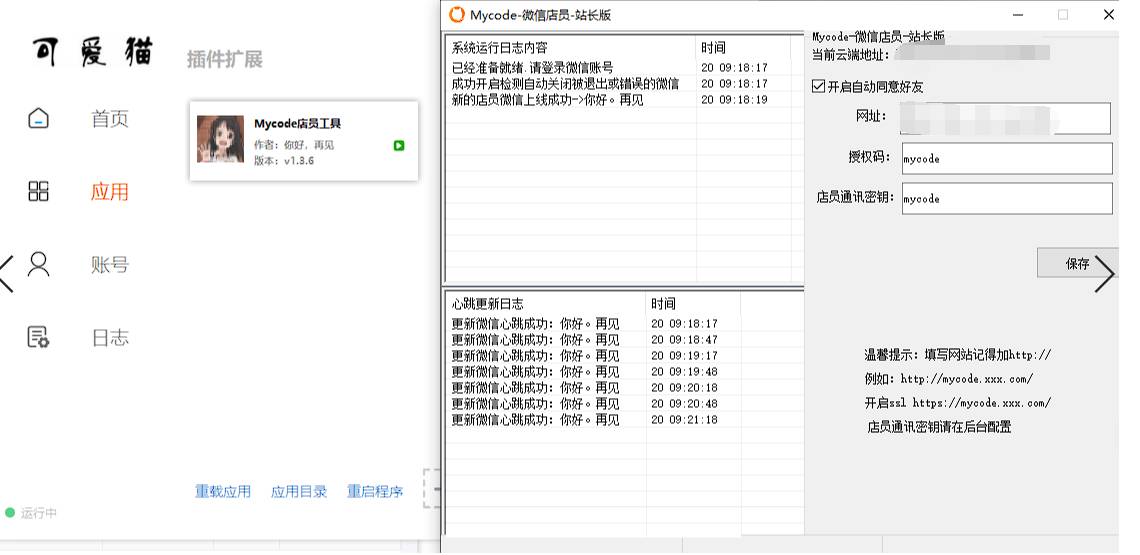The width and height of the screenshot is (1140, 555).
Task: Click the four-squares application icon
Action: click(38, 192)
